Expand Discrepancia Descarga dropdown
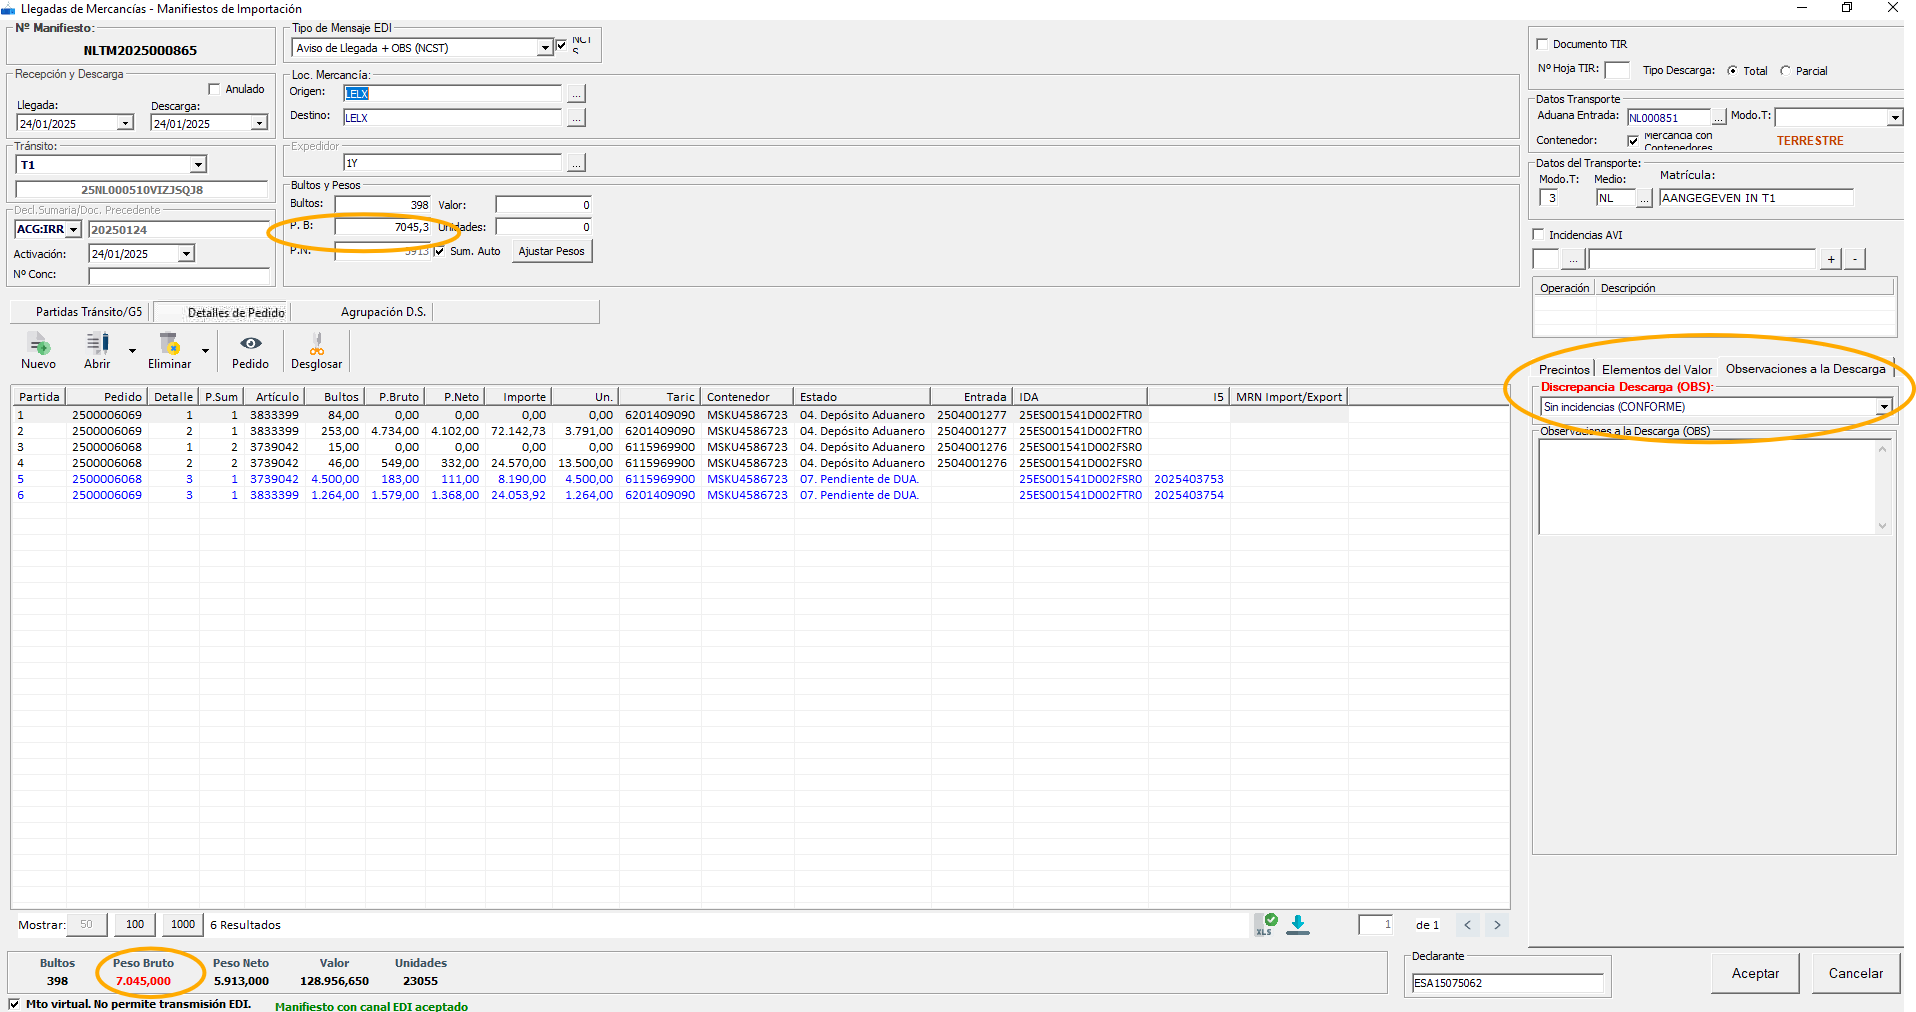Viewport: 1916px width, 1012px height. [1883, 407]
